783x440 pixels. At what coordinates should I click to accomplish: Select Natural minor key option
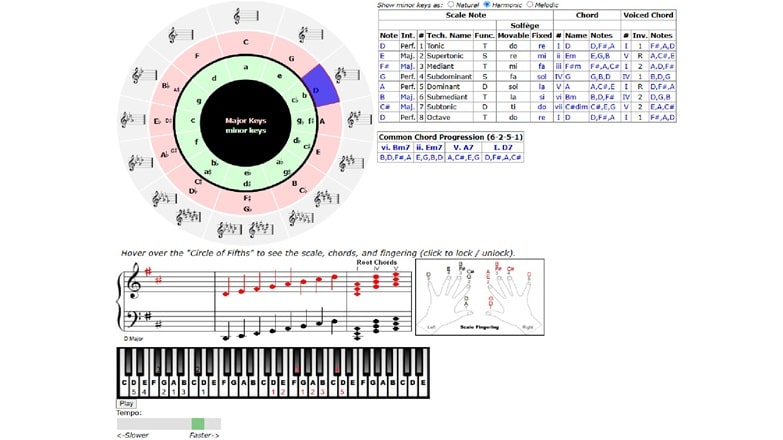click(x=451, y=5)
